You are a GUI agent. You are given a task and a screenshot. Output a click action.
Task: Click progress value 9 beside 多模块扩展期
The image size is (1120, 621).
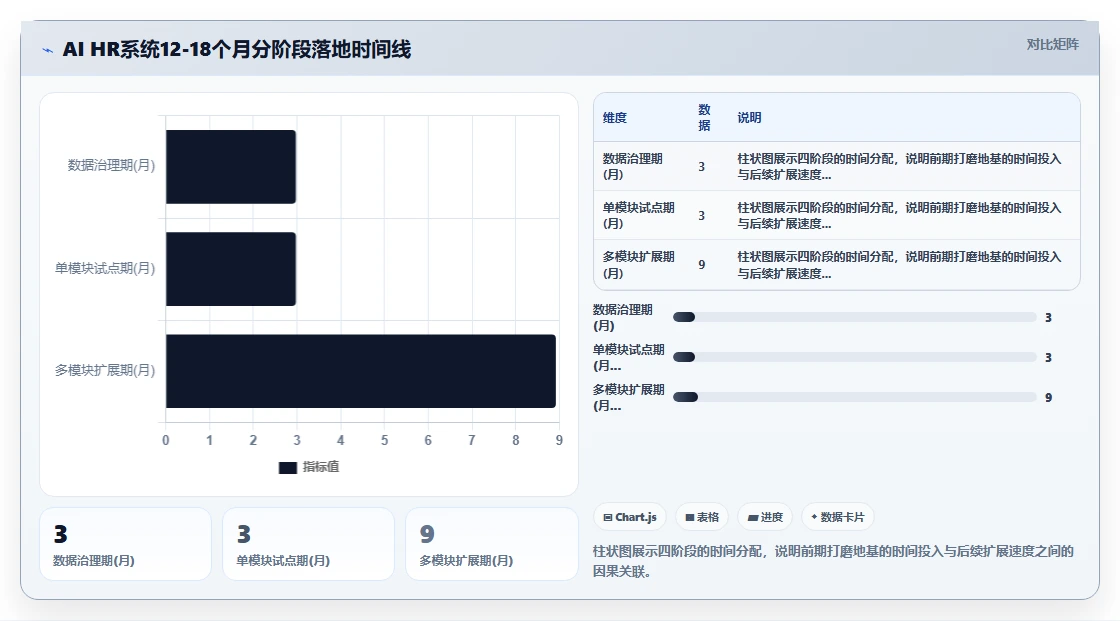click(1048, 397)
